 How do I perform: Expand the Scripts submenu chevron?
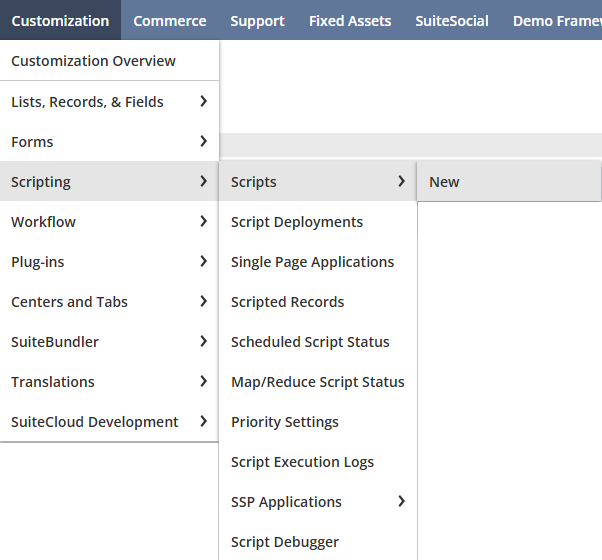click(402, 181)
